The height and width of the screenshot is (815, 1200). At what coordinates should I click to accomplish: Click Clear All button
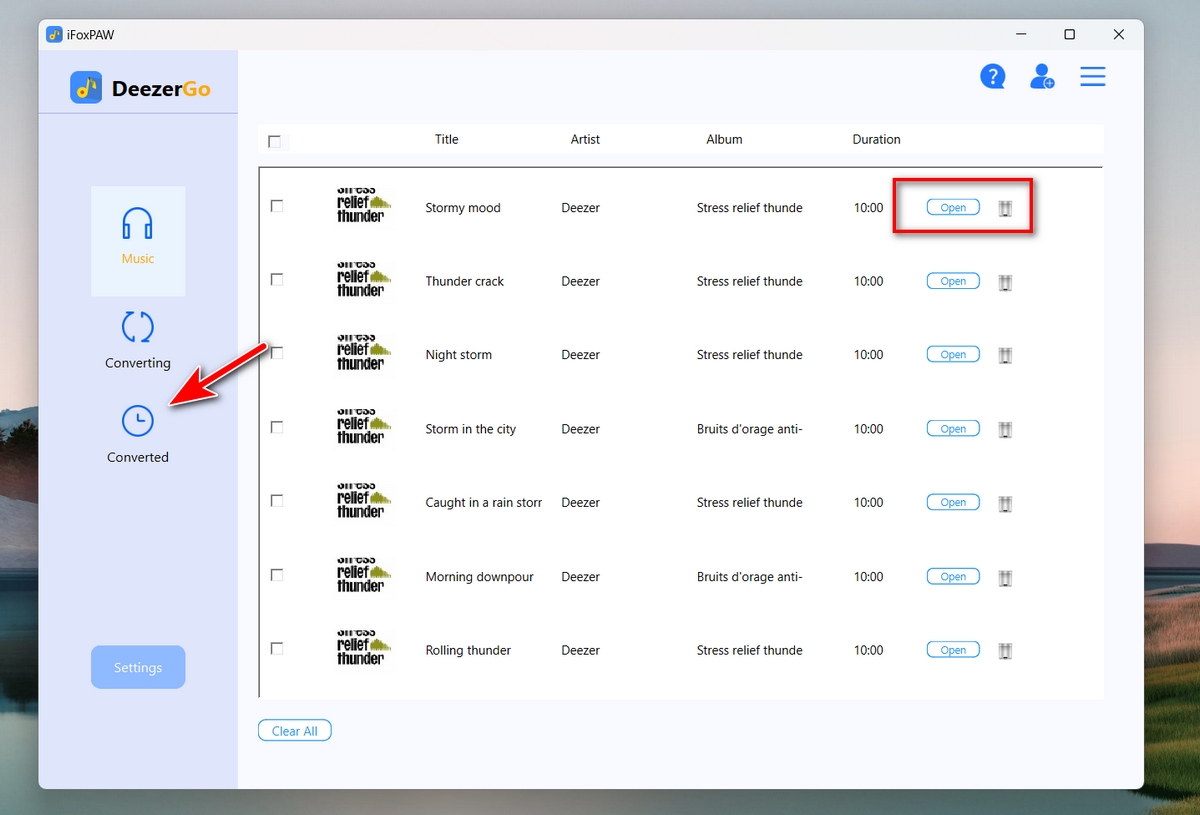point(294,730)
